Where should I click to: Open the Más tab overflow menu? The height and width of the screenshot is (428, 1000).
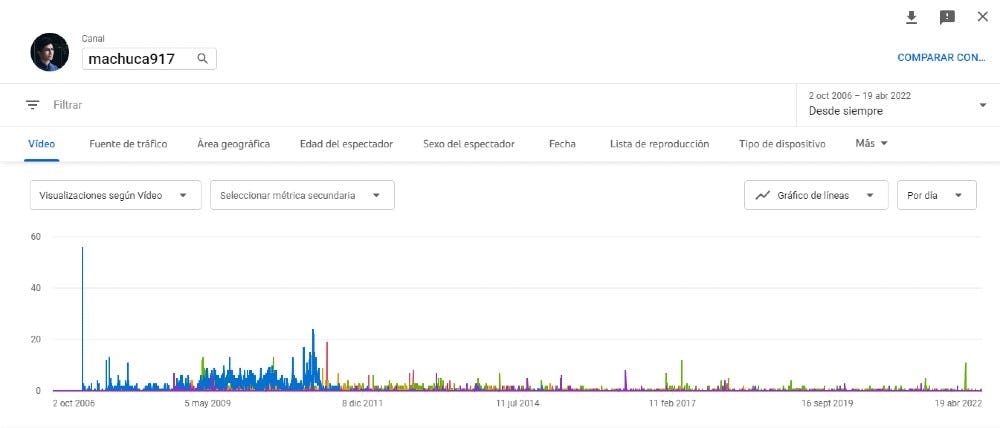(871, 143)
